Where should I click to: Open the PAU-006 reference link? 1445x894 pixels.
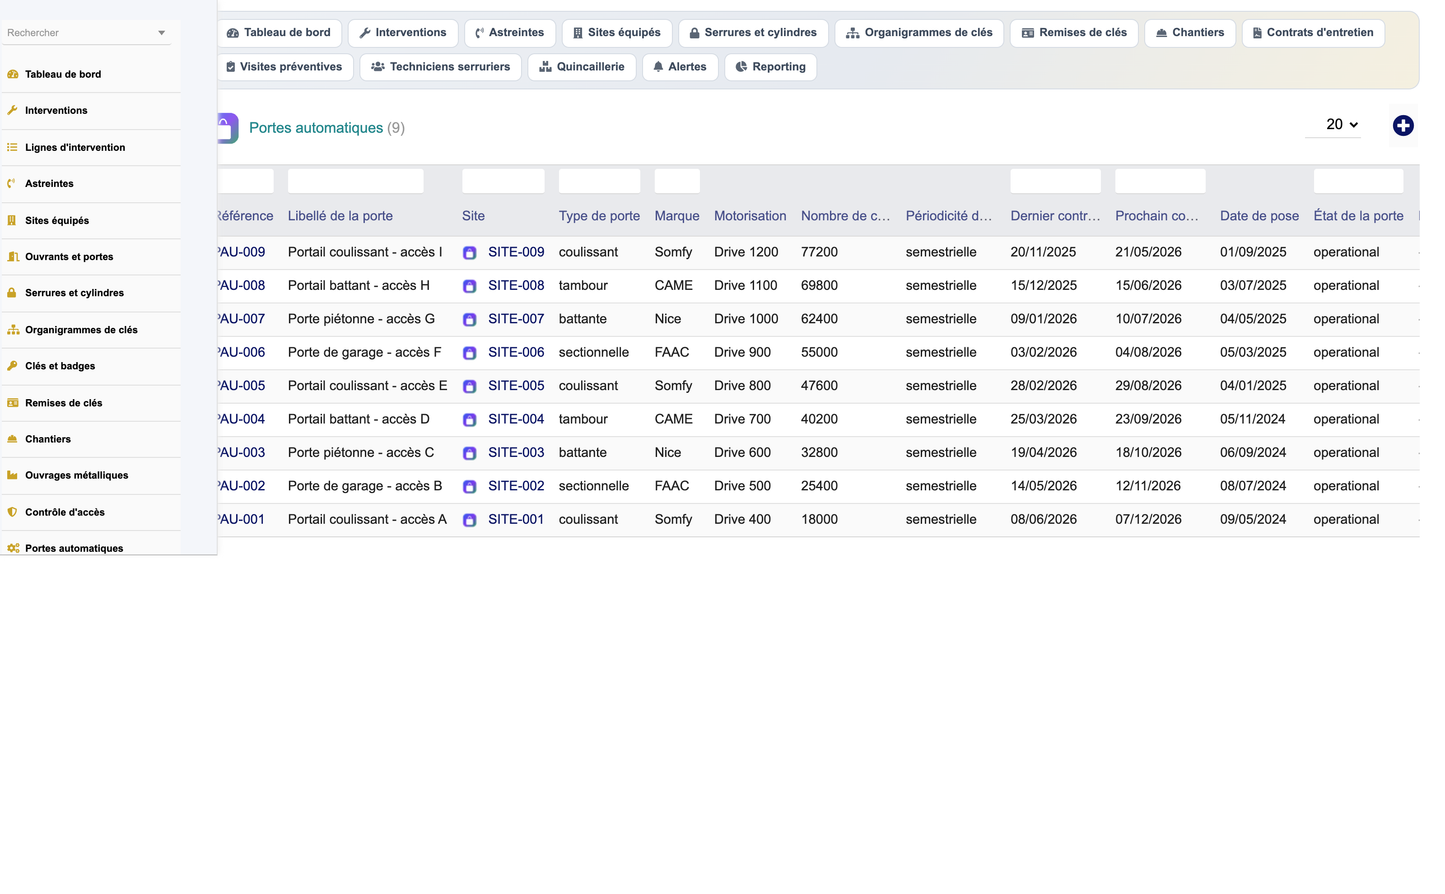click(241, 352)
